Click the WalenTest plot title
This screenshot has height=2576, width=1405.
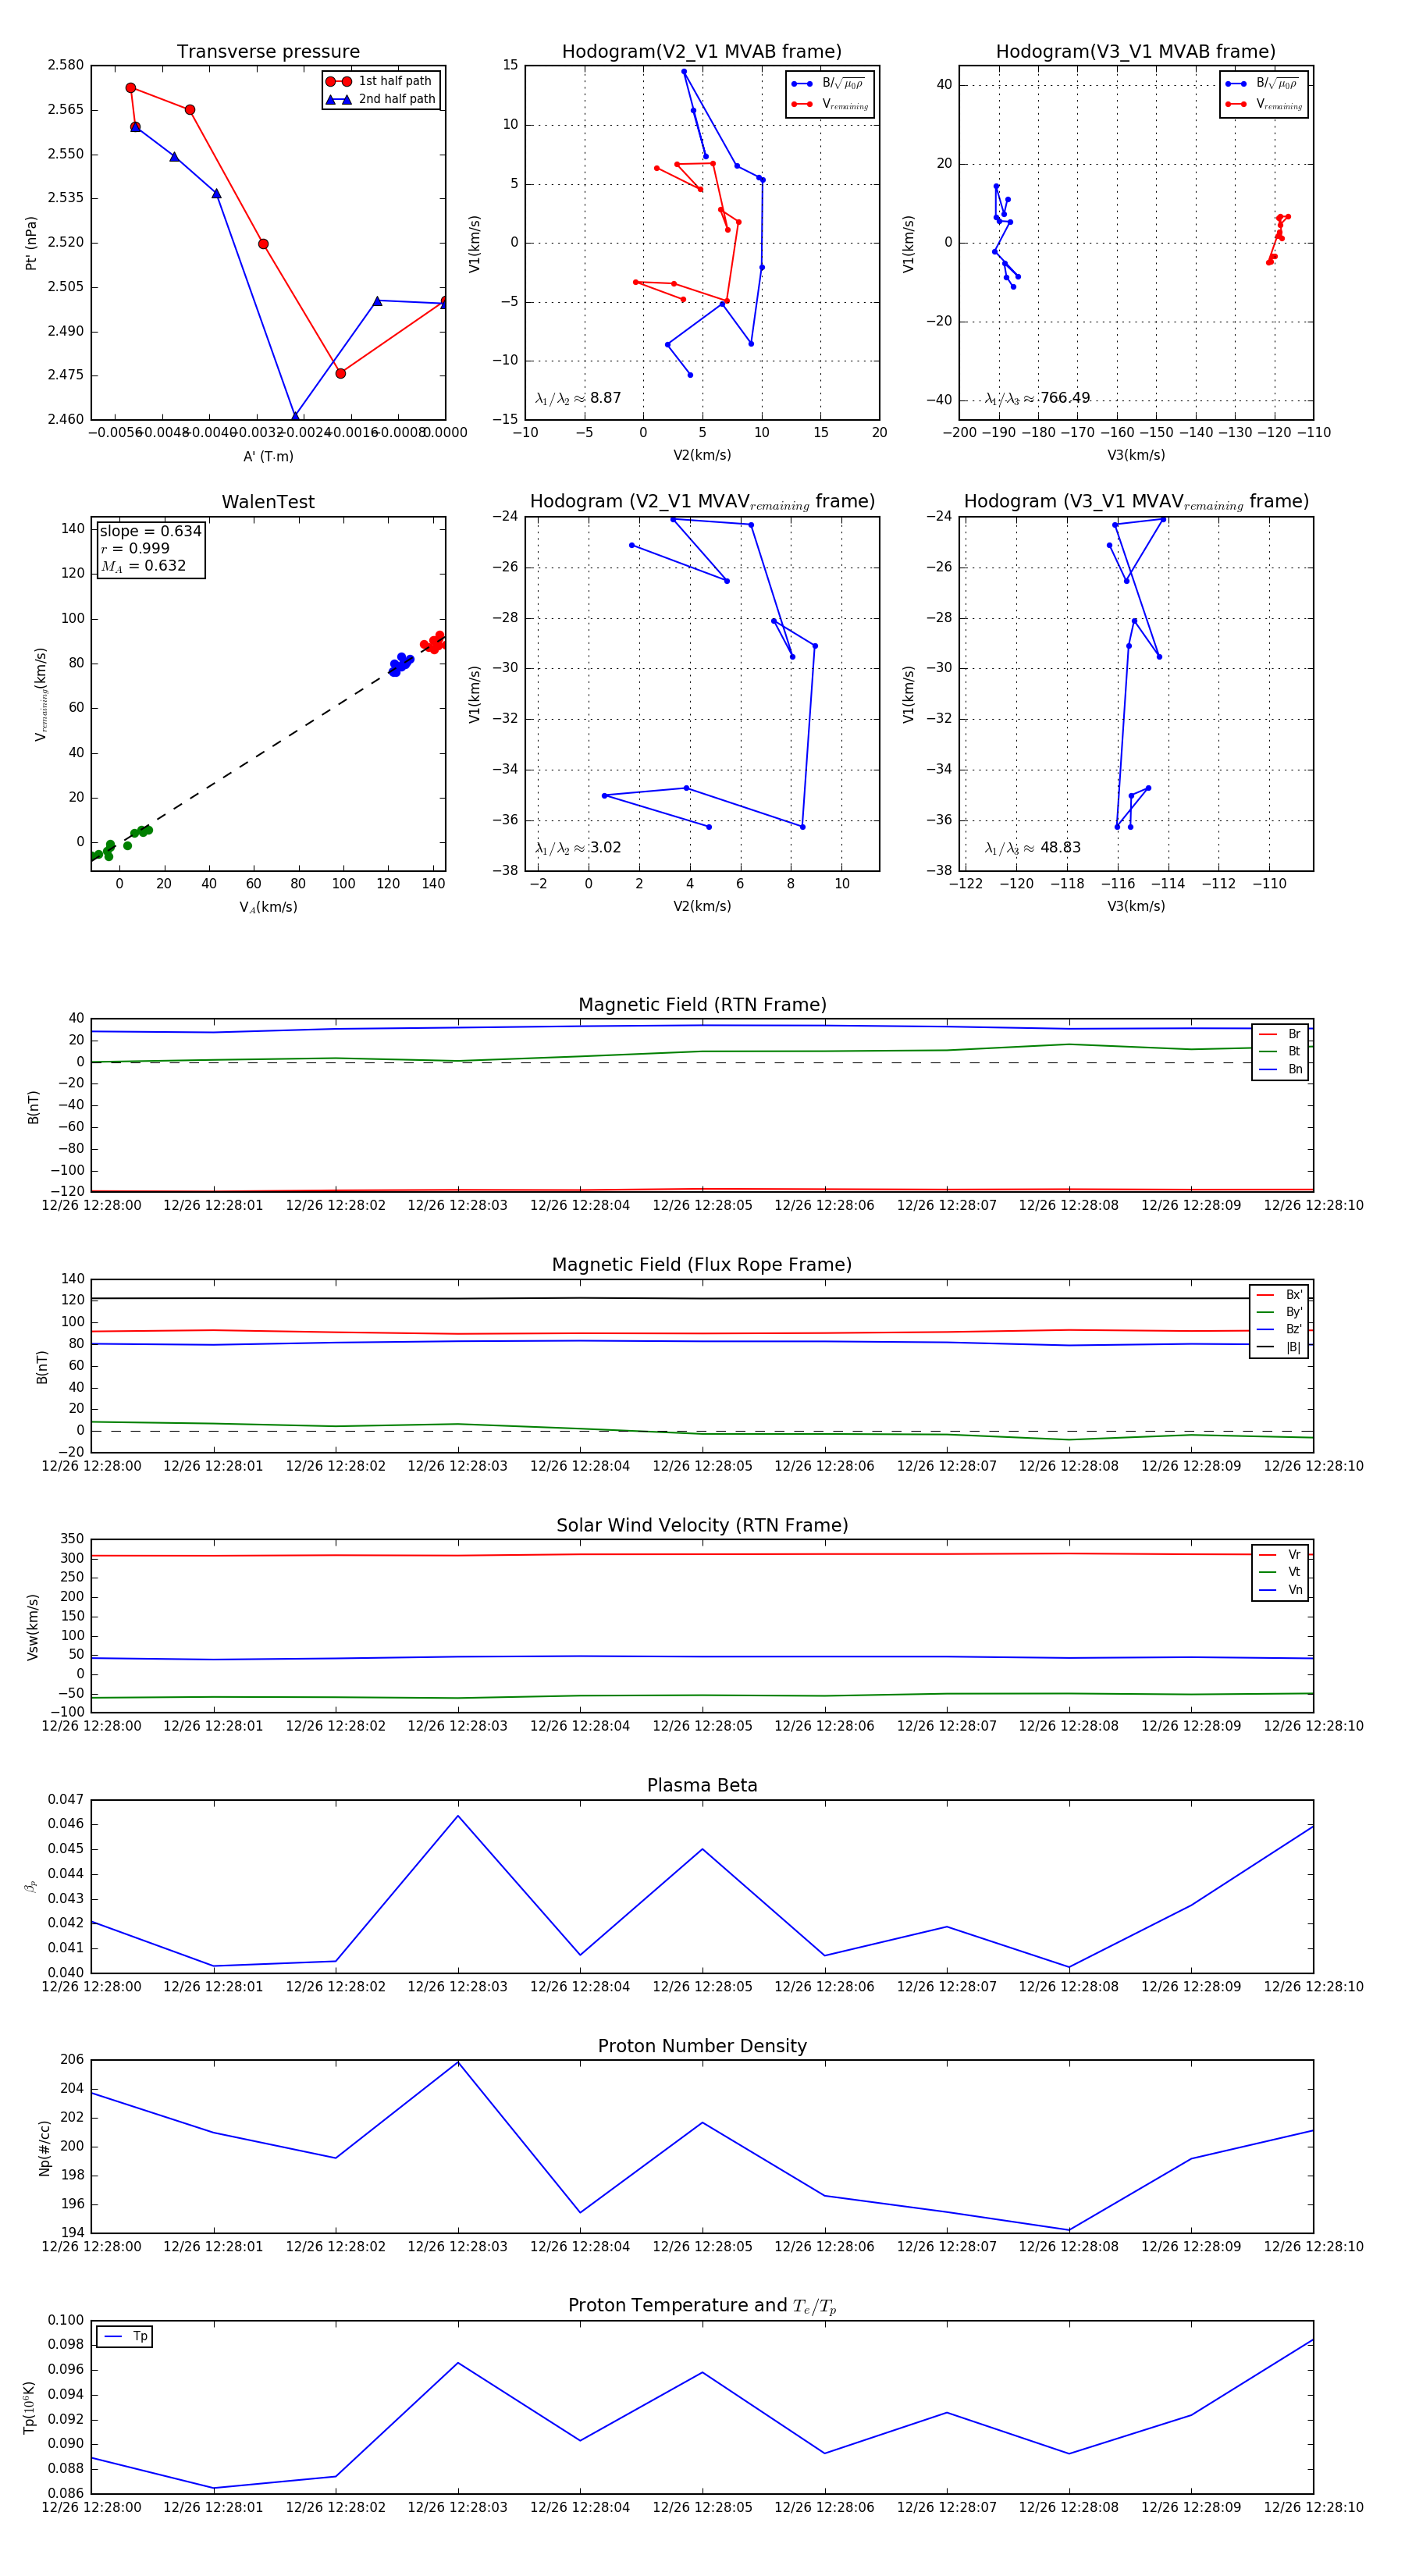pyautogui.click(x=268, y=502)
